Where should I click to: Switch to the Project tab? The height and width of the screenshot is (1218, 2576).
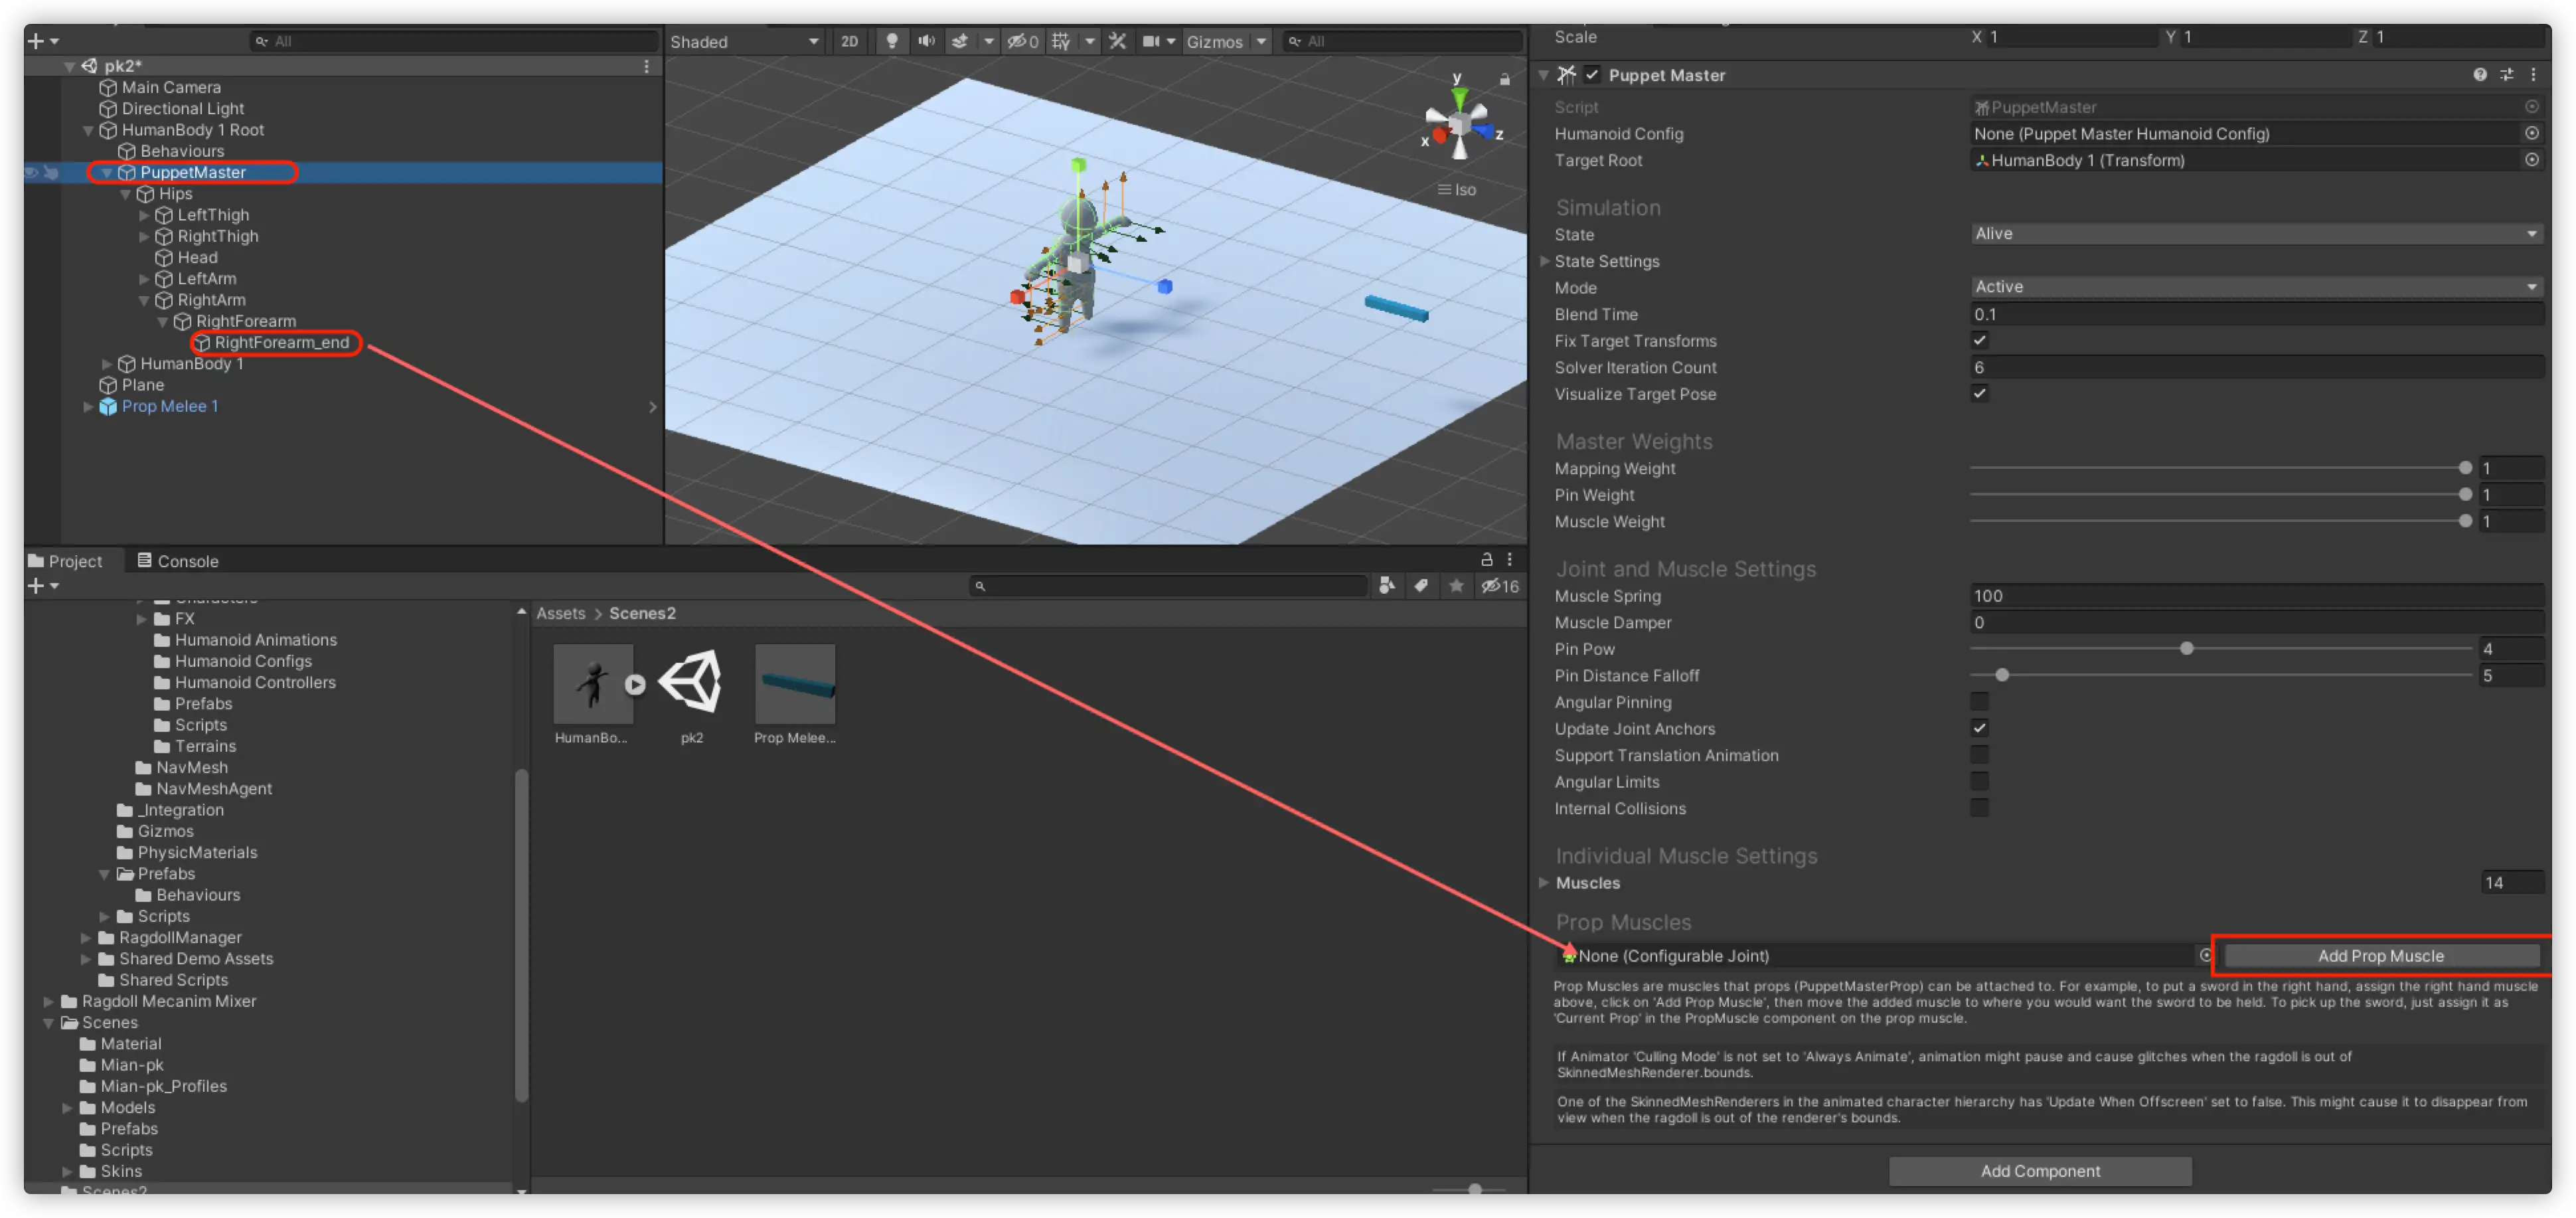(x=66, y=561)
